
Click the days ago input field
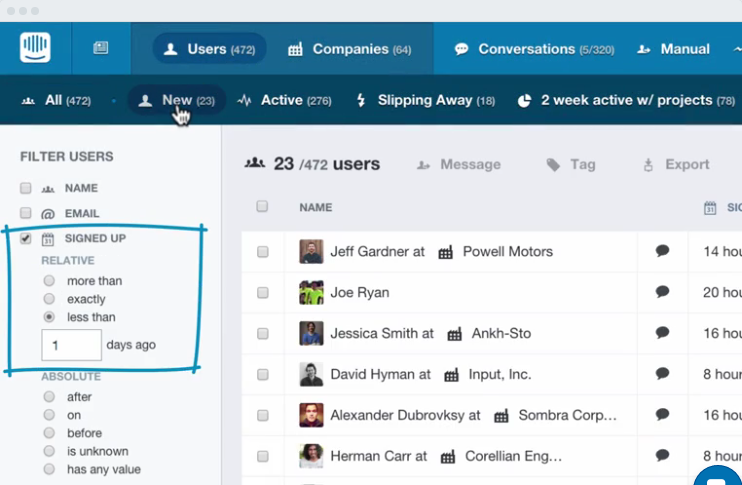[x=71, y=345]
